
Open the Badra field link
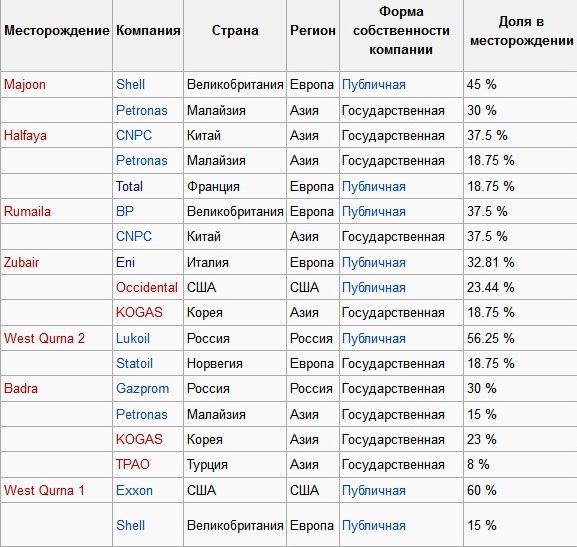(21, 388)
